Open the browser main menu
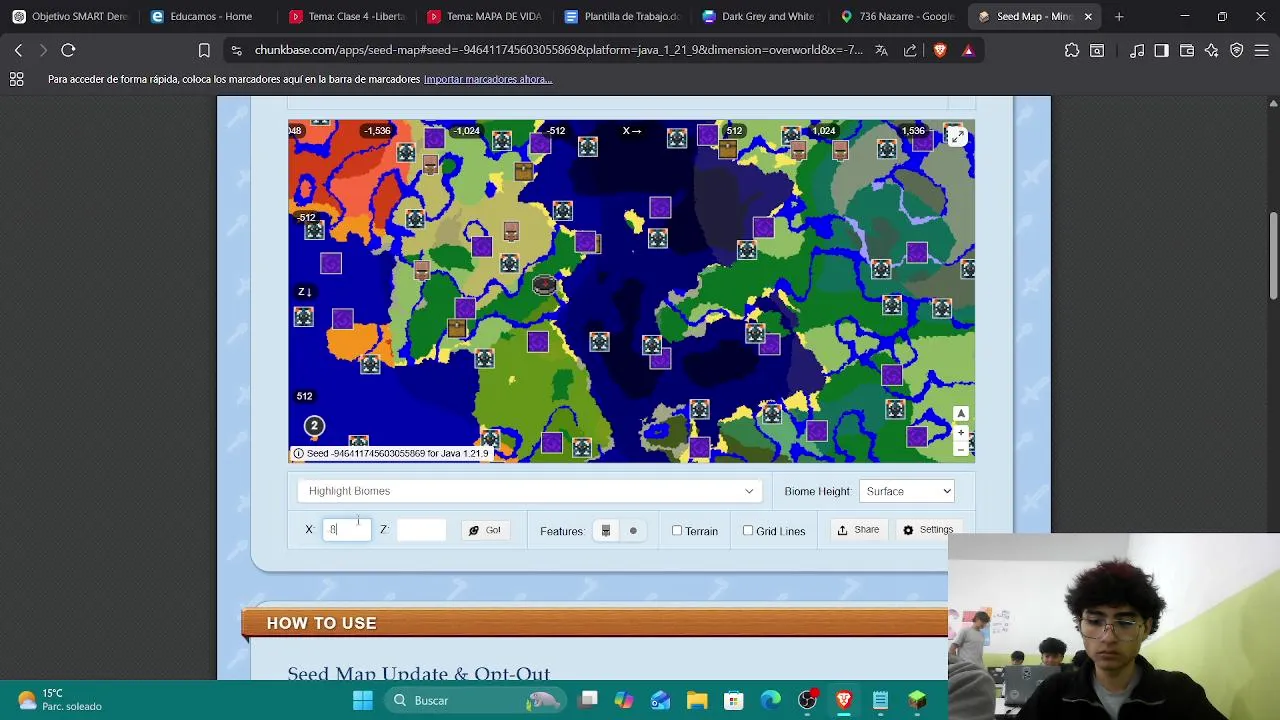This screenshot has height=720, width=1280. pyautogui.click(x=1262, y=50)
